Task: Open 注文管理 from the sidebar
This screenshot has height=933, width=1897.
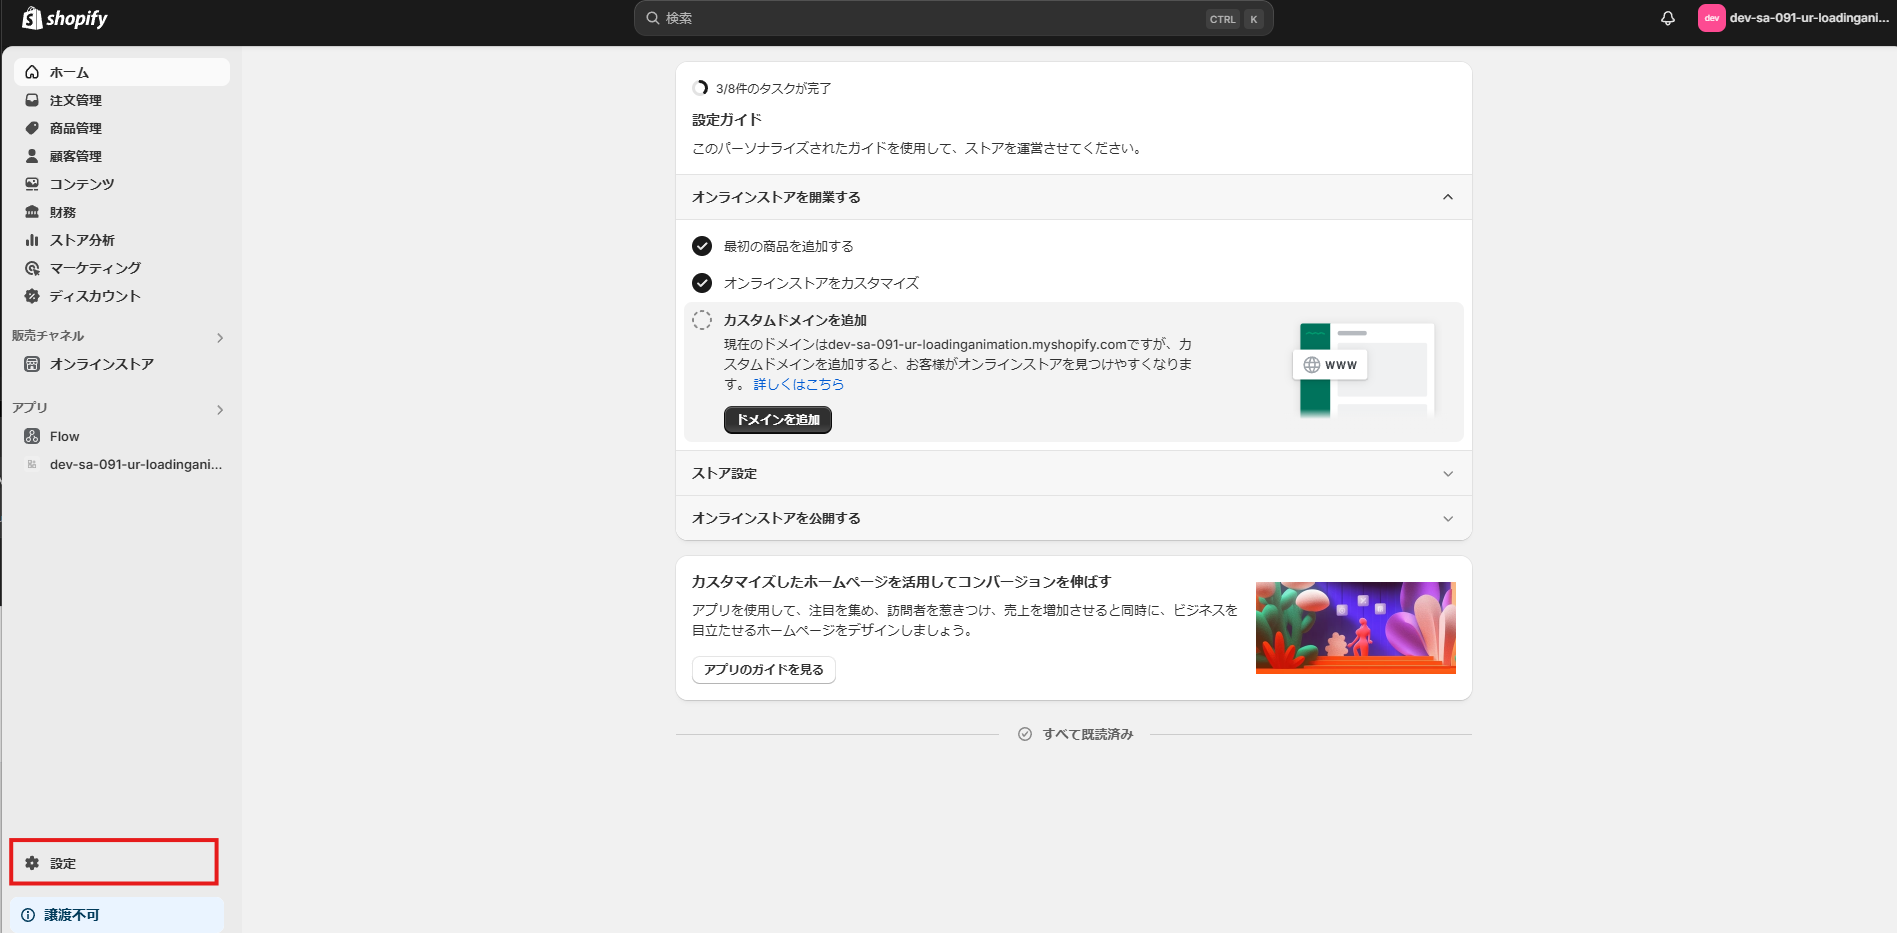Action: click(75, 100)
